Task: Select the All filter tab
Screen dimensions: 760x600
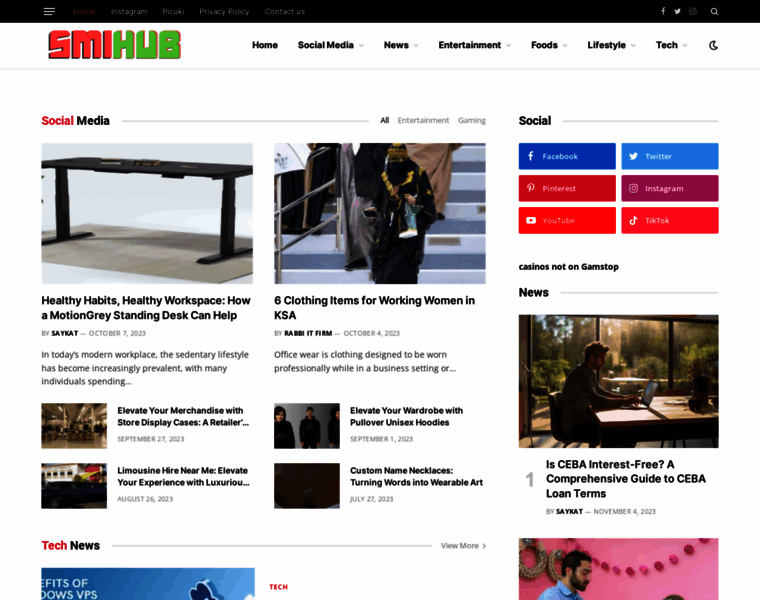Action: point(384,120)
